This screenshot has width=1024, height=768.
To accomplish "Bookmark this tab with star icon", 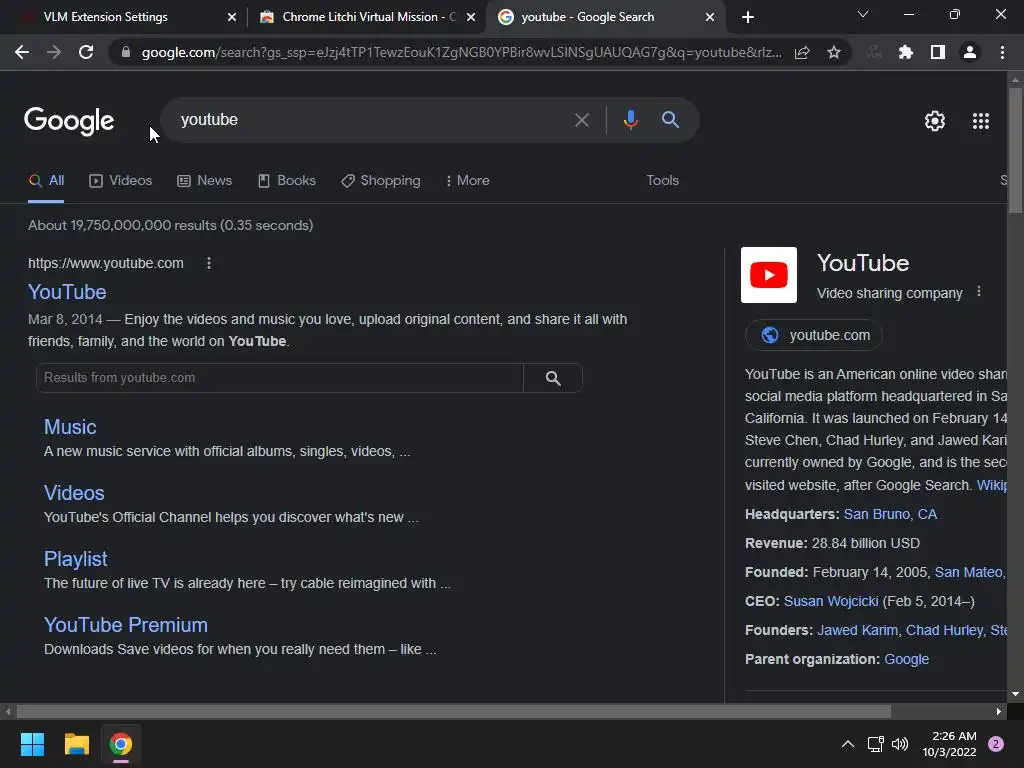I will click(834, 52).
